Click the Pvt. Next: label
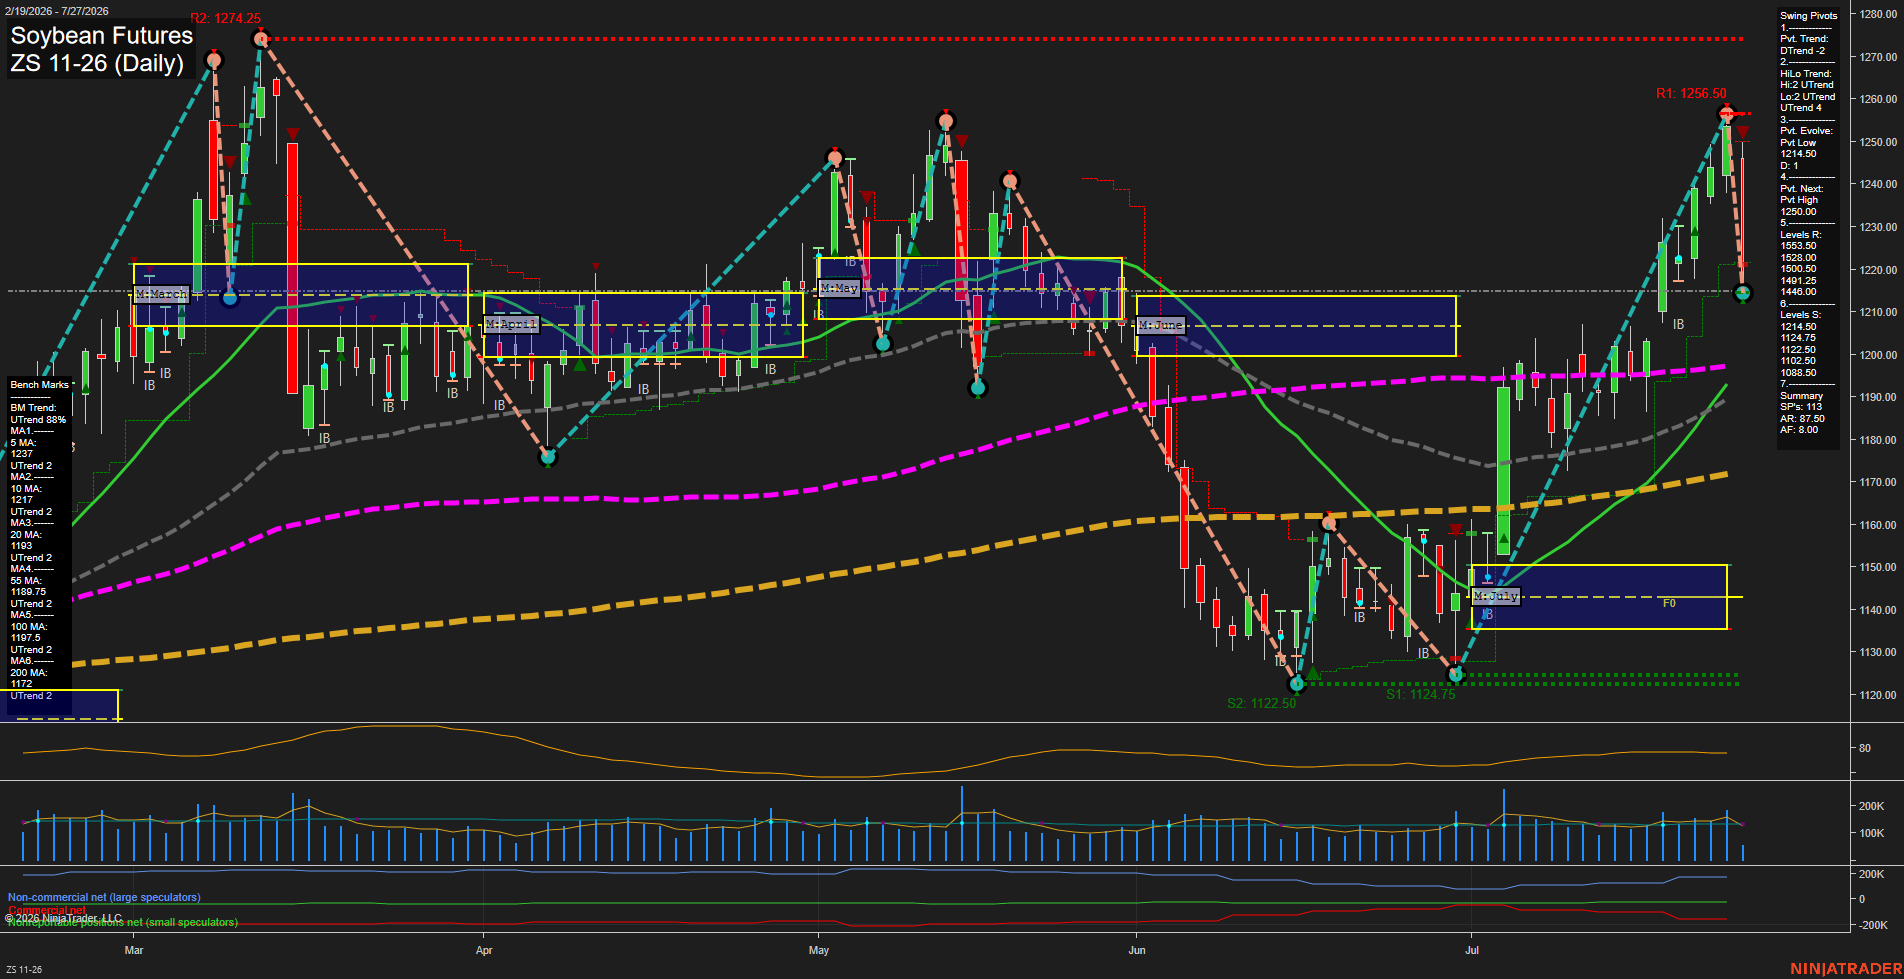This screenshot has height=979, width=1904. point(1802,189)
